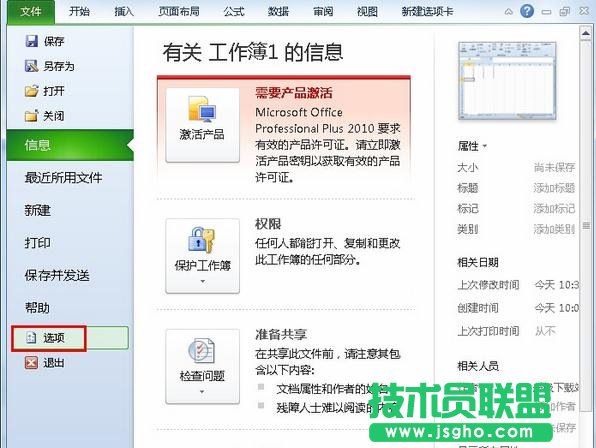Click the Created (创建时间) label
Screen dimensions: 596x448
pyautogui.click(x=478, y=308)
